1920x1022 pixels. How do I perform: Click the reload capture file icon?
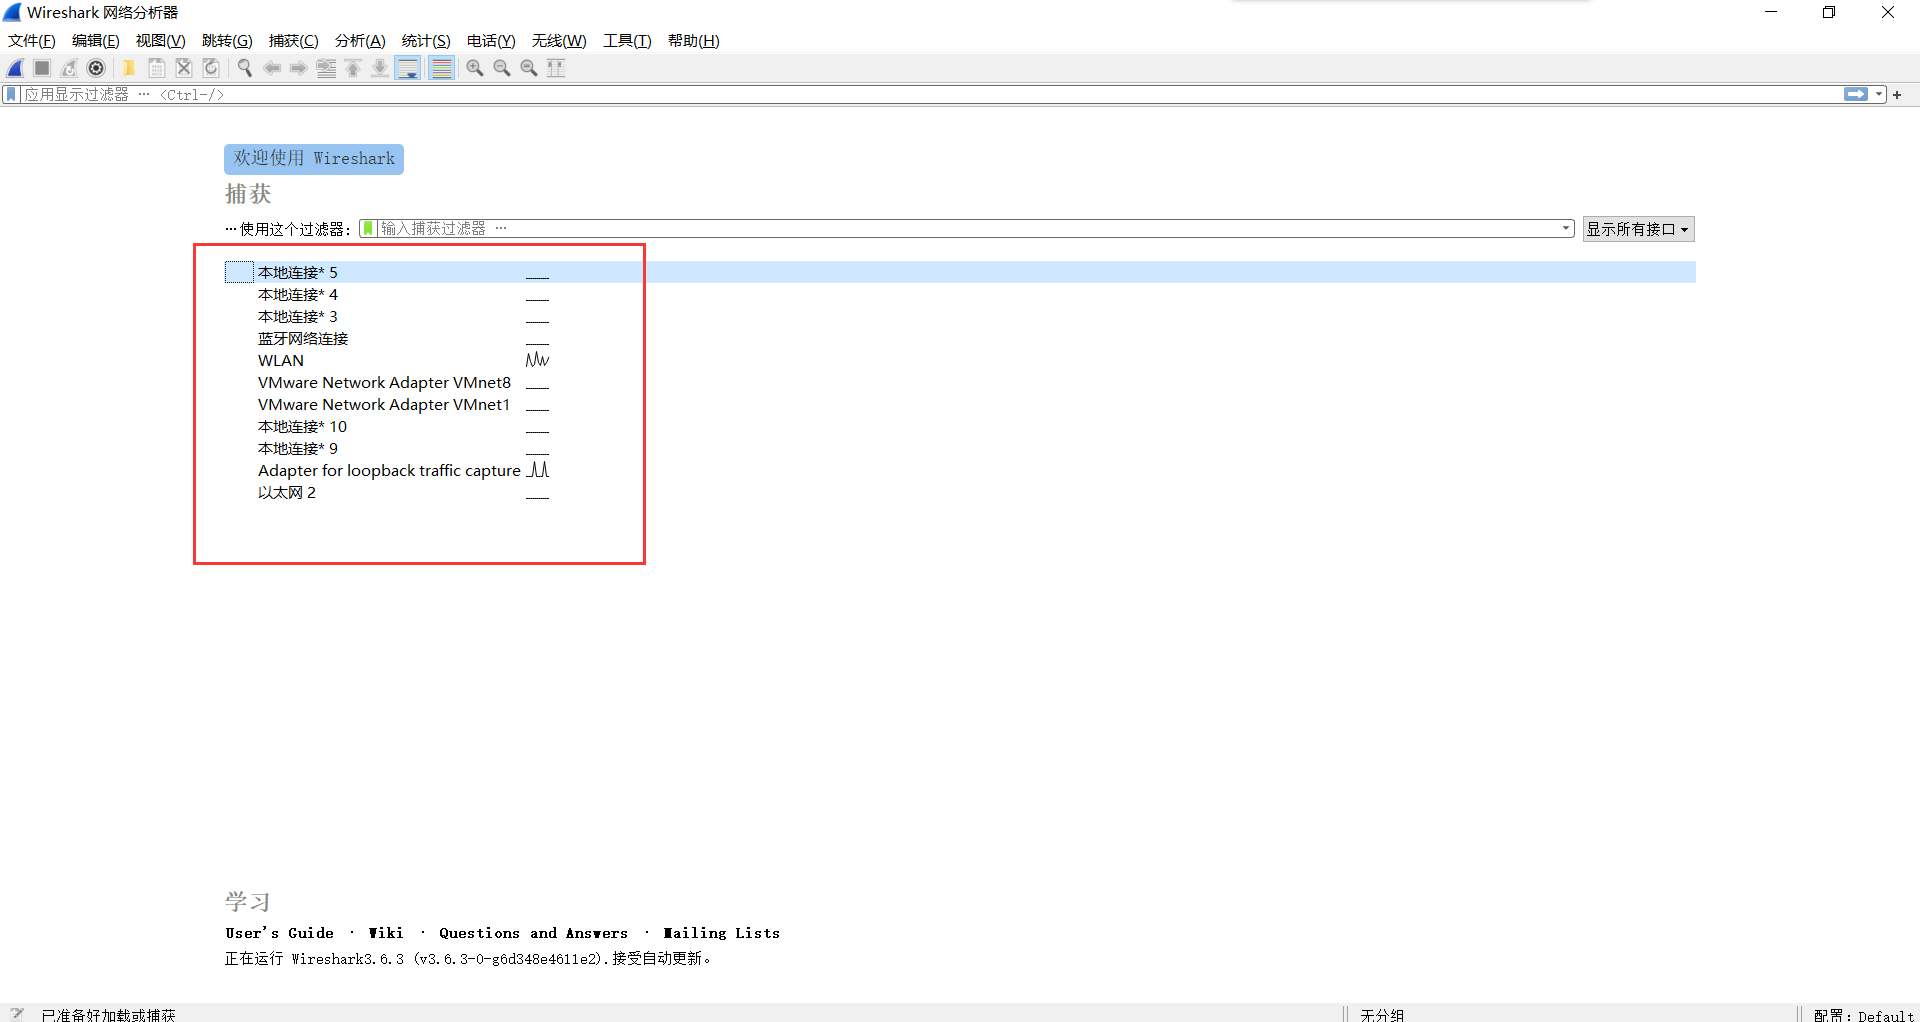(x=211, y=68)
